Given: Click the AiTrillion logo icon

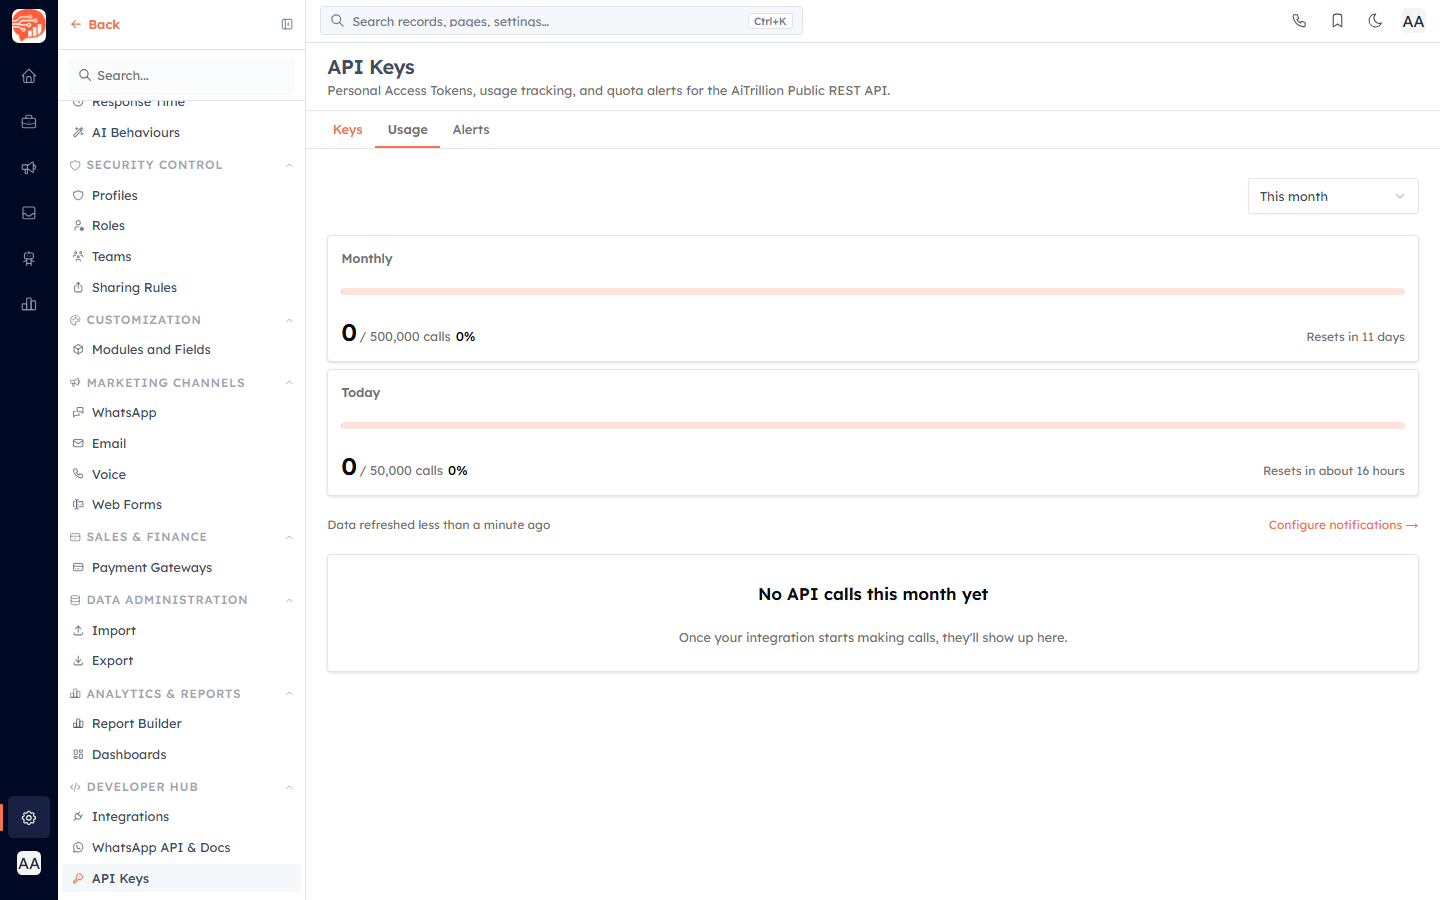Looking at the screenshot, I should [29, 26].
